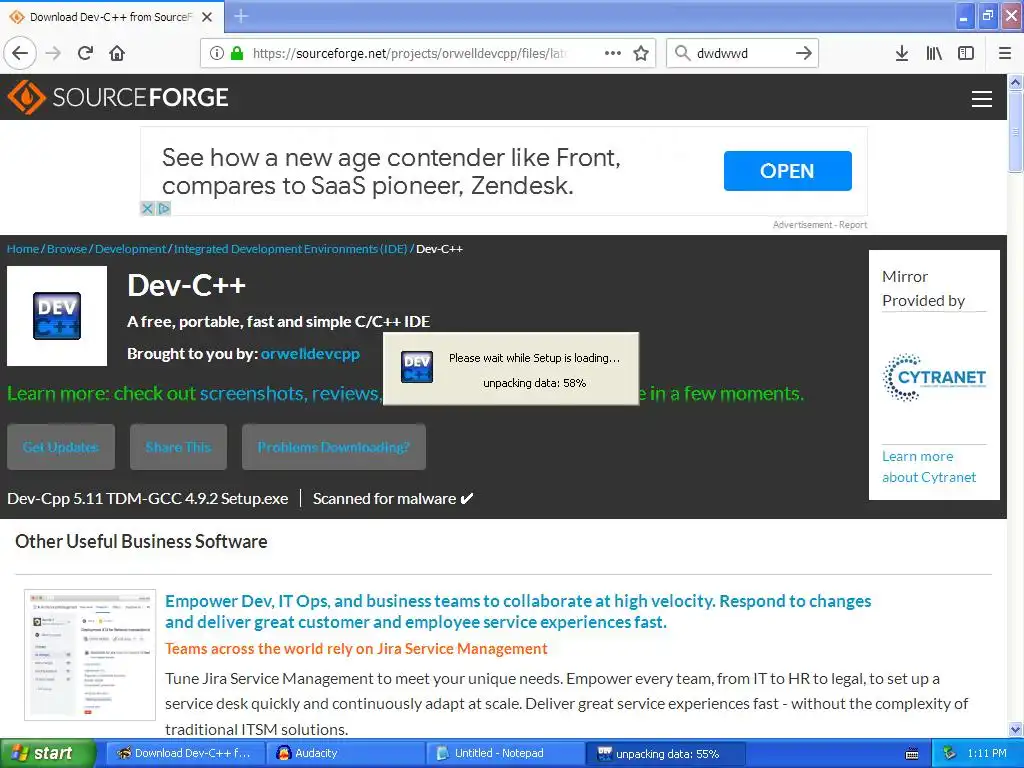Screen dimensions: 1024x768
Task: Click the vertical scrollbar thumb
Action: tap(1015, 131)
